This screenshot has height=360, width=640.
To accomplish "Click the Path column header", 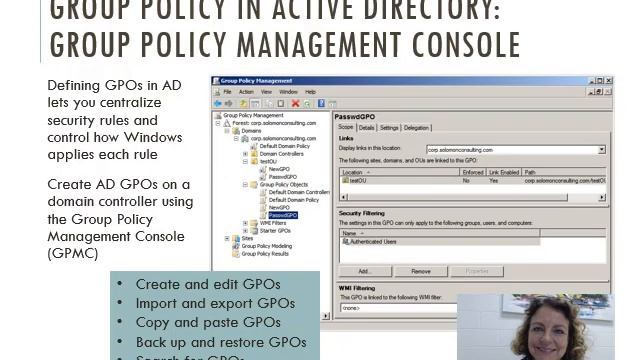I will pyautogui.click(x=564, y=172).
